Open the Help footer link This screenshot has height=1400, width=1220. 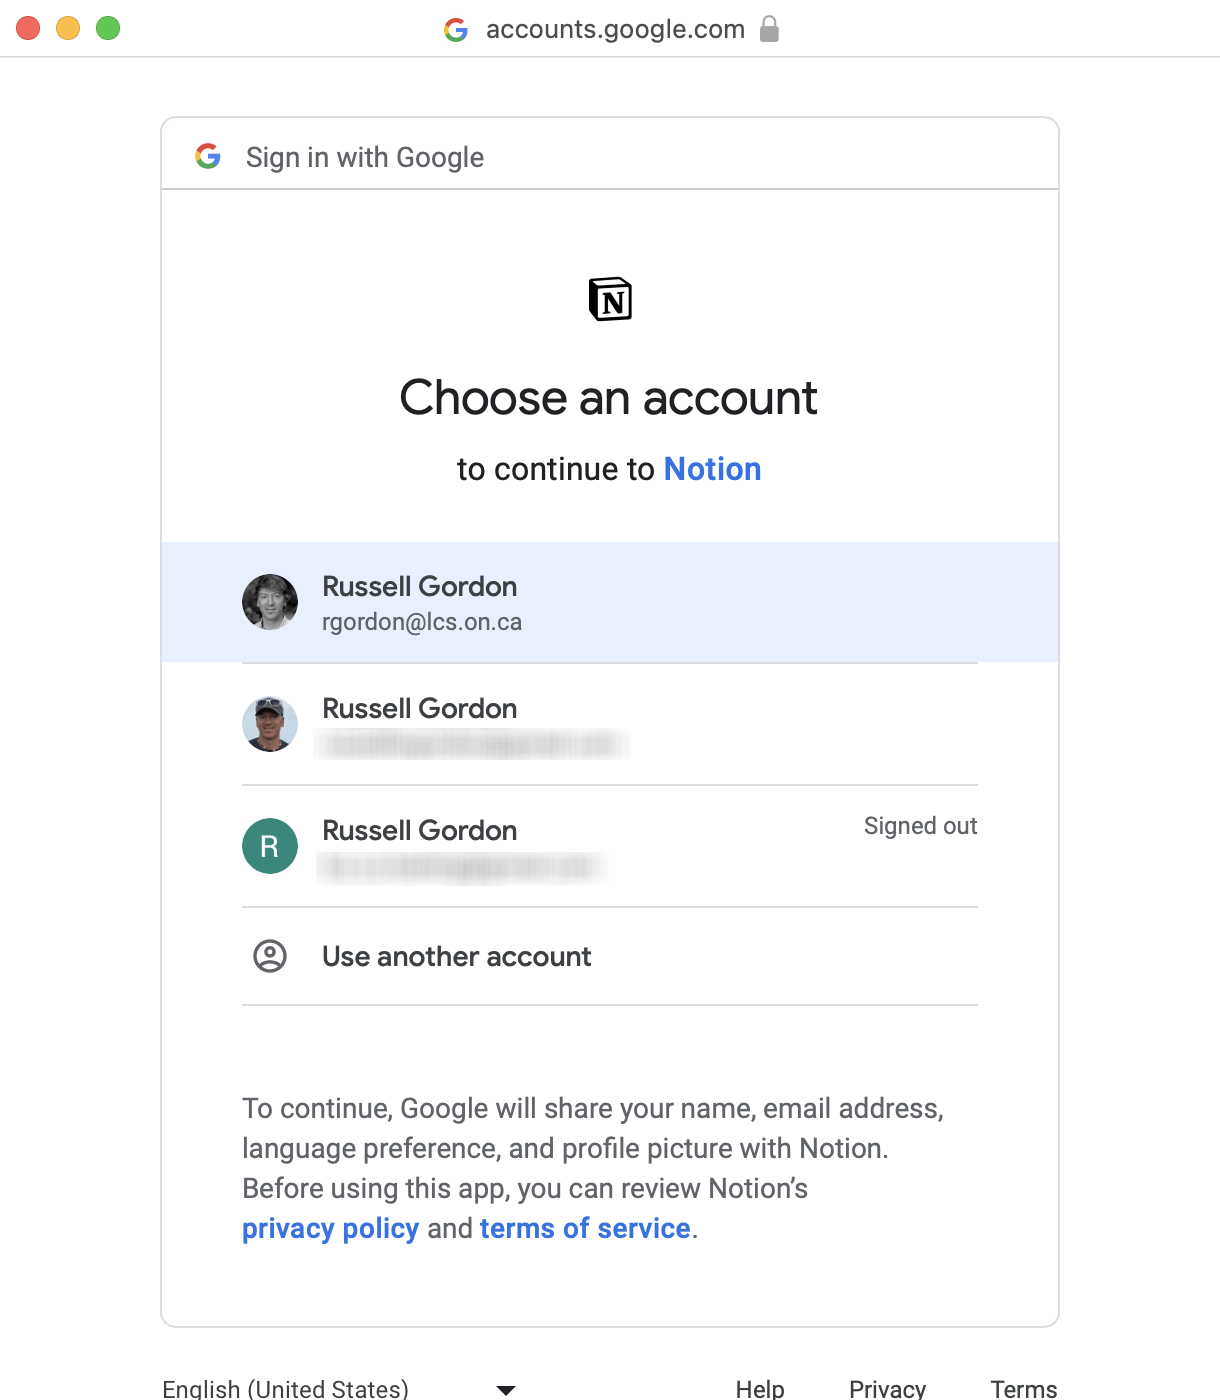tap(760, 1388)
